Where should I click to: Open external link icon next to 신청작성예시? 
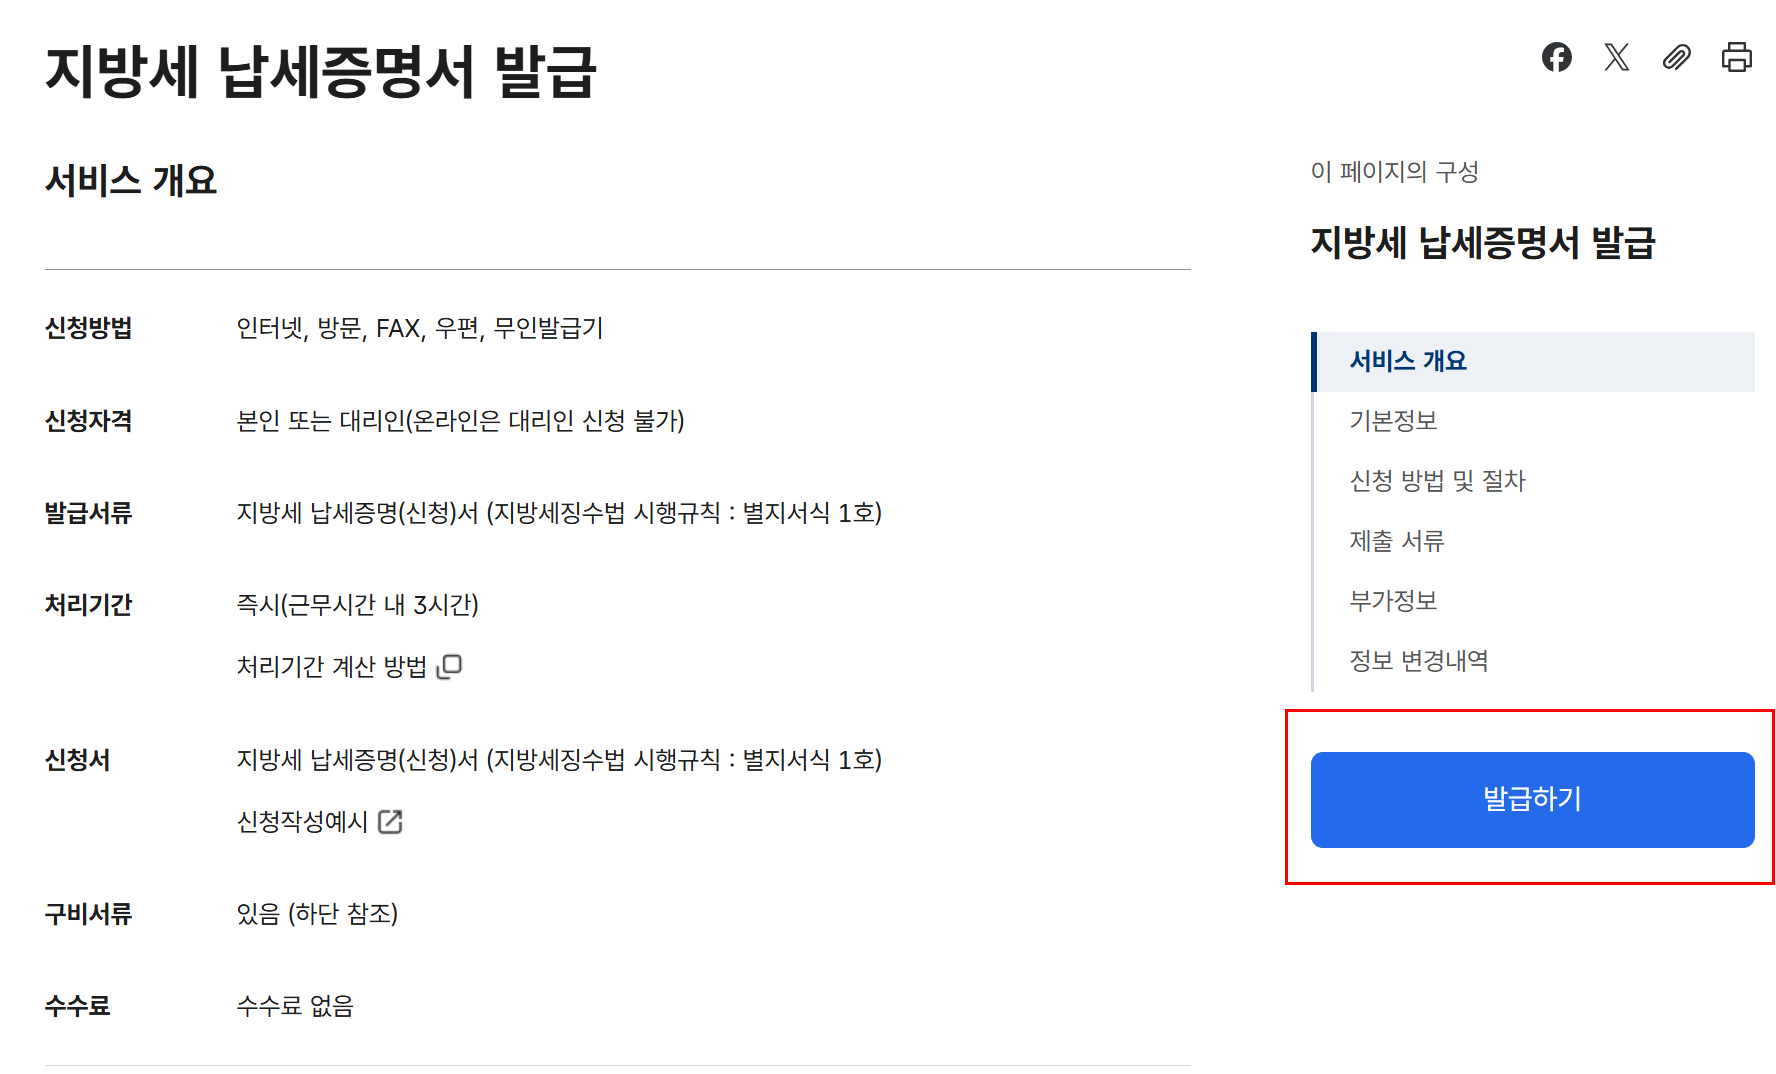pyautogui.click(x=390, y=822)
